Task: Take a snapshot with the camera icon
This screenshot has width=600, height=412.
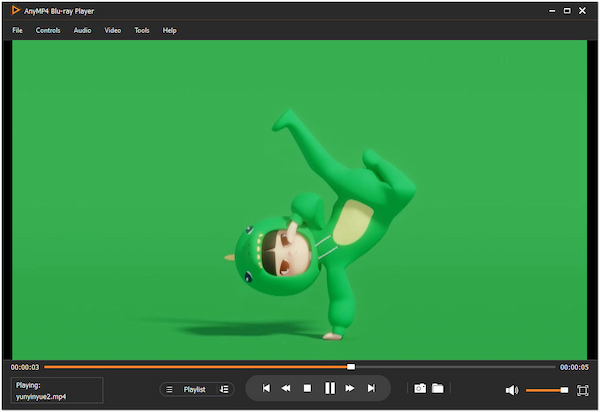Action: [421, 388]
